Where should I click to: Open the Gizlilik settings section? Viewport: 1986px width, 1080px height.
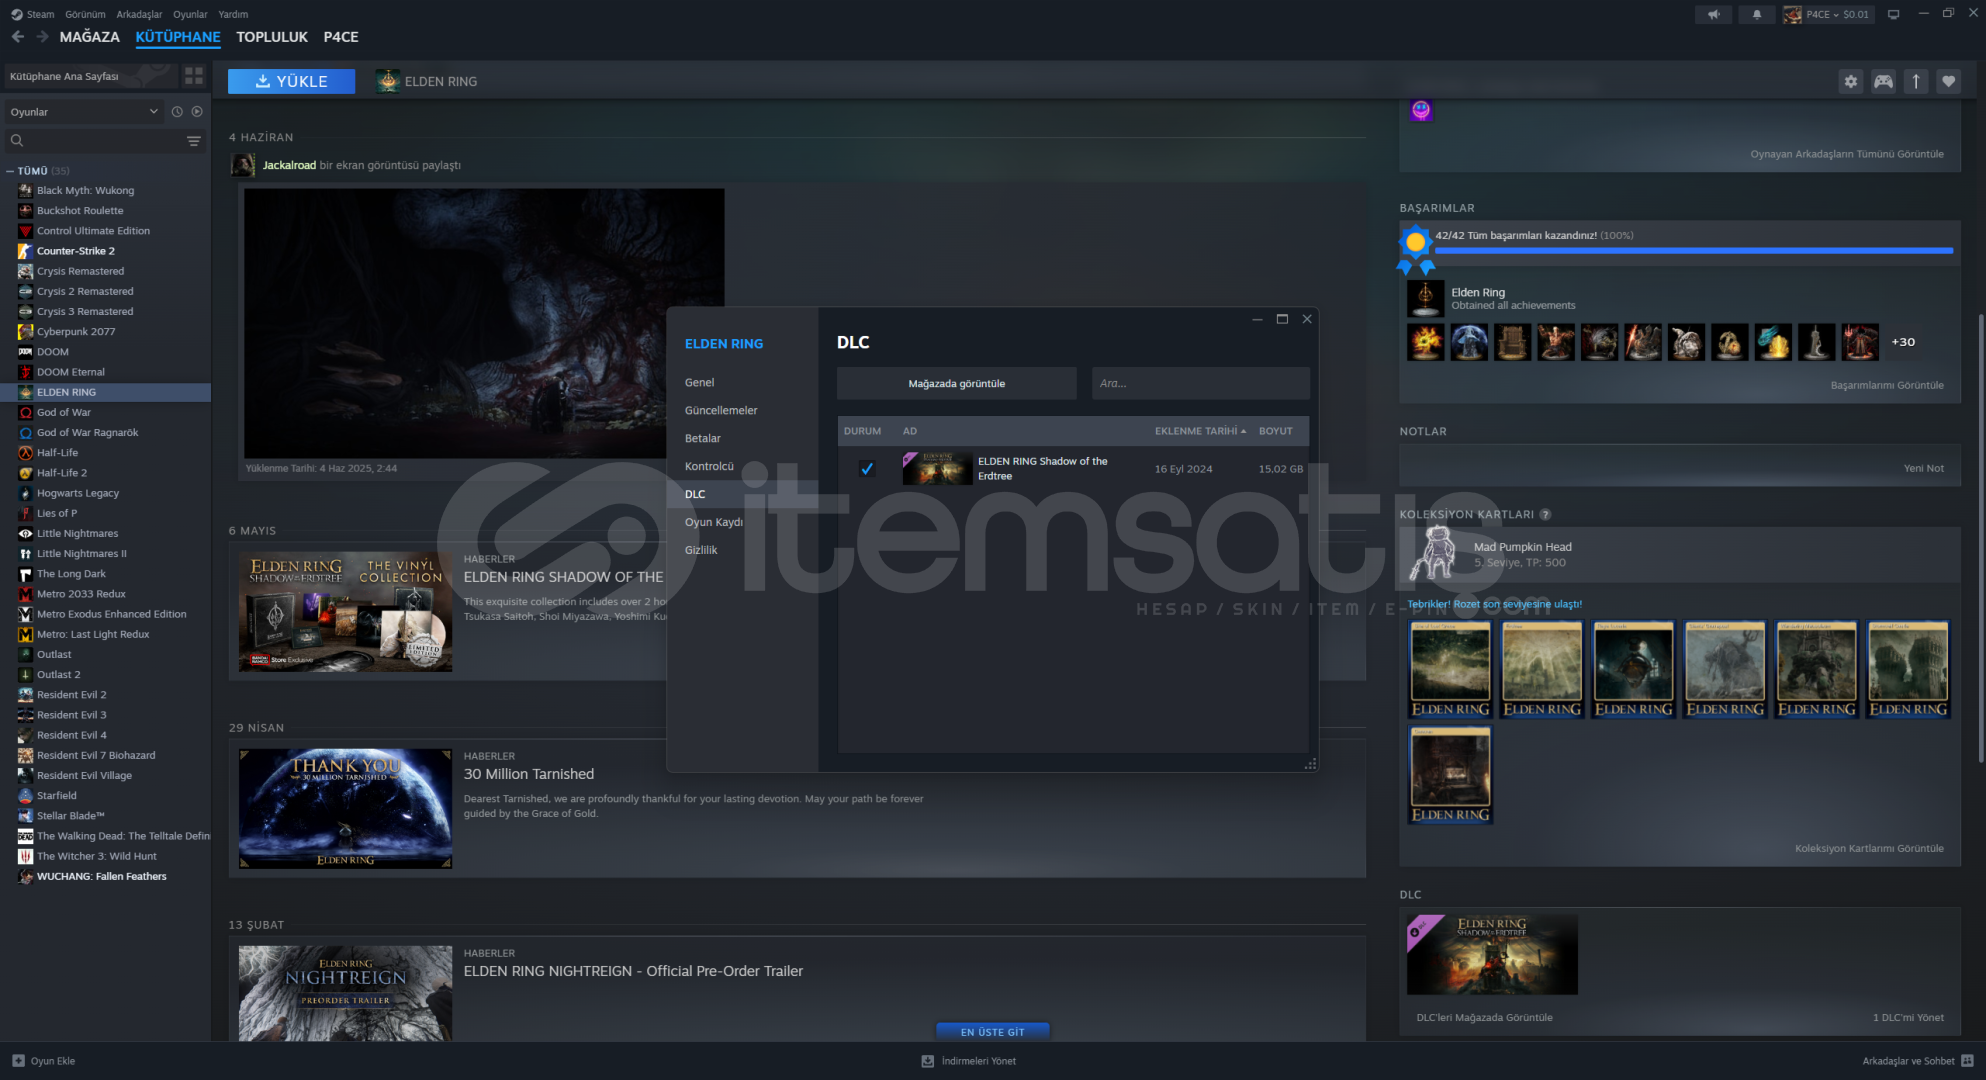click(701, 551)
